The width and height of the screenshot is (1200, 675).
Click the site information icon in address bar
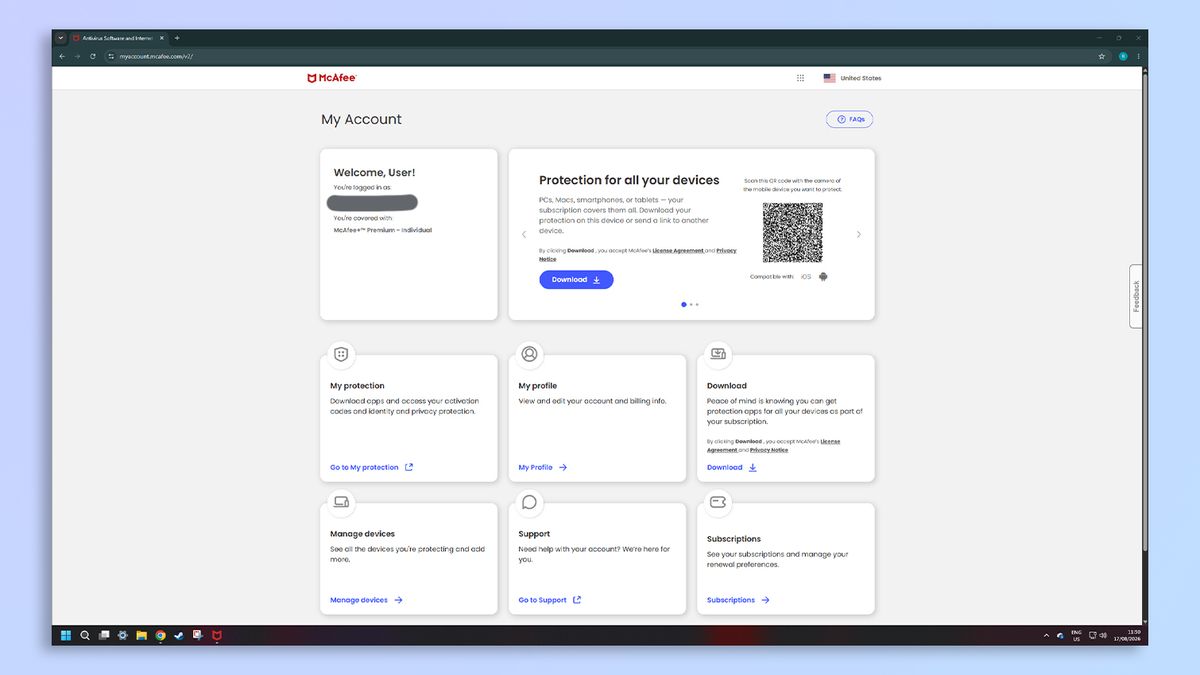tap(111, 56)
